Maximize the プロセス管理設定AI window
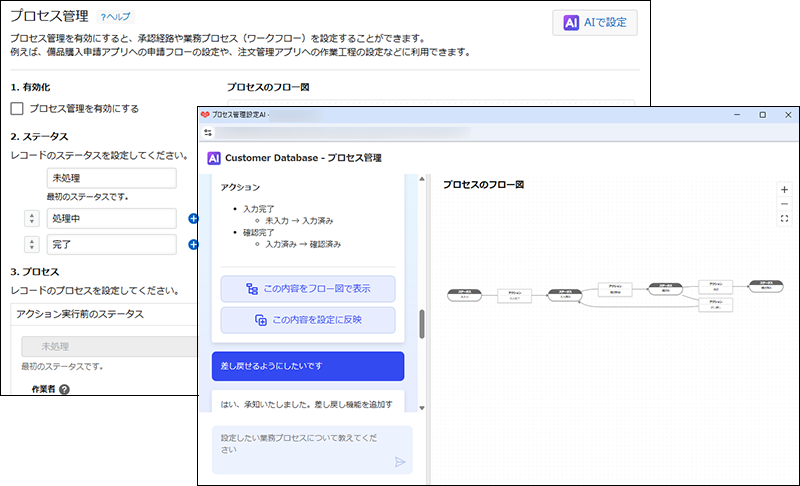Viewport: 800px width, 486px height. 762,115
